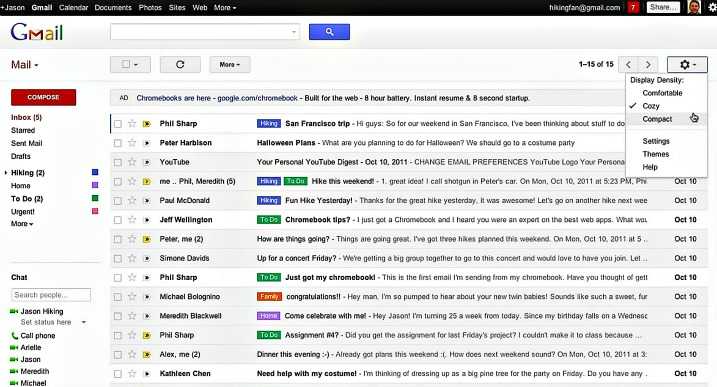
Task: Open Settings from the gear menu
Action: [x=656, y=141]
